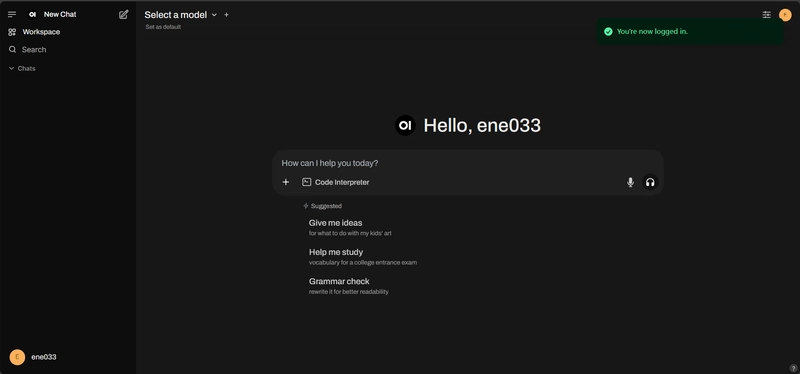Click Set as default link

163,27
